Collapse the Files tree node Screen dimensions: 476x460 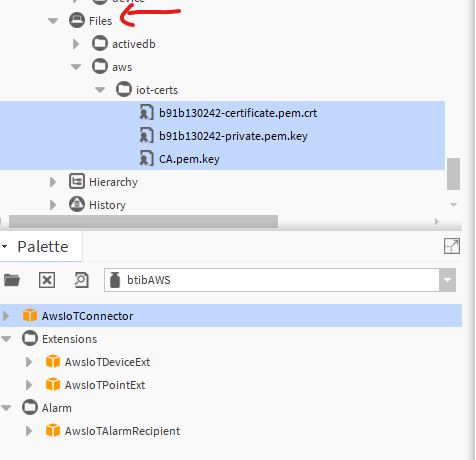[53, 21]
